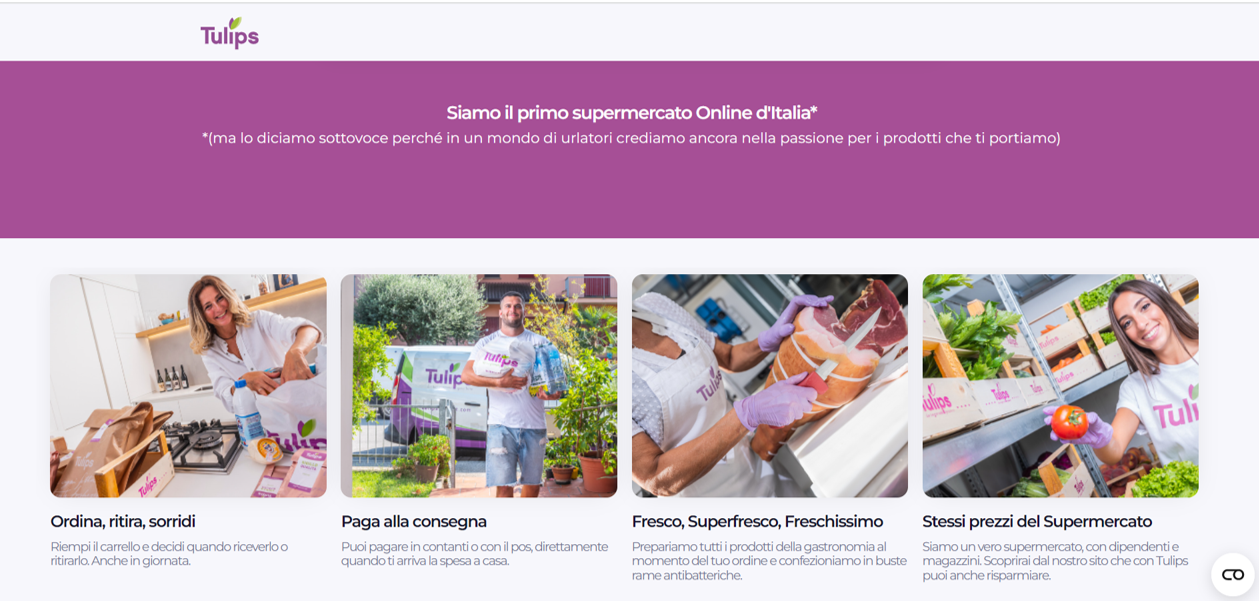Click 'Siamo il primo supermercato Online d'Italia' banner title

point(632,113)
